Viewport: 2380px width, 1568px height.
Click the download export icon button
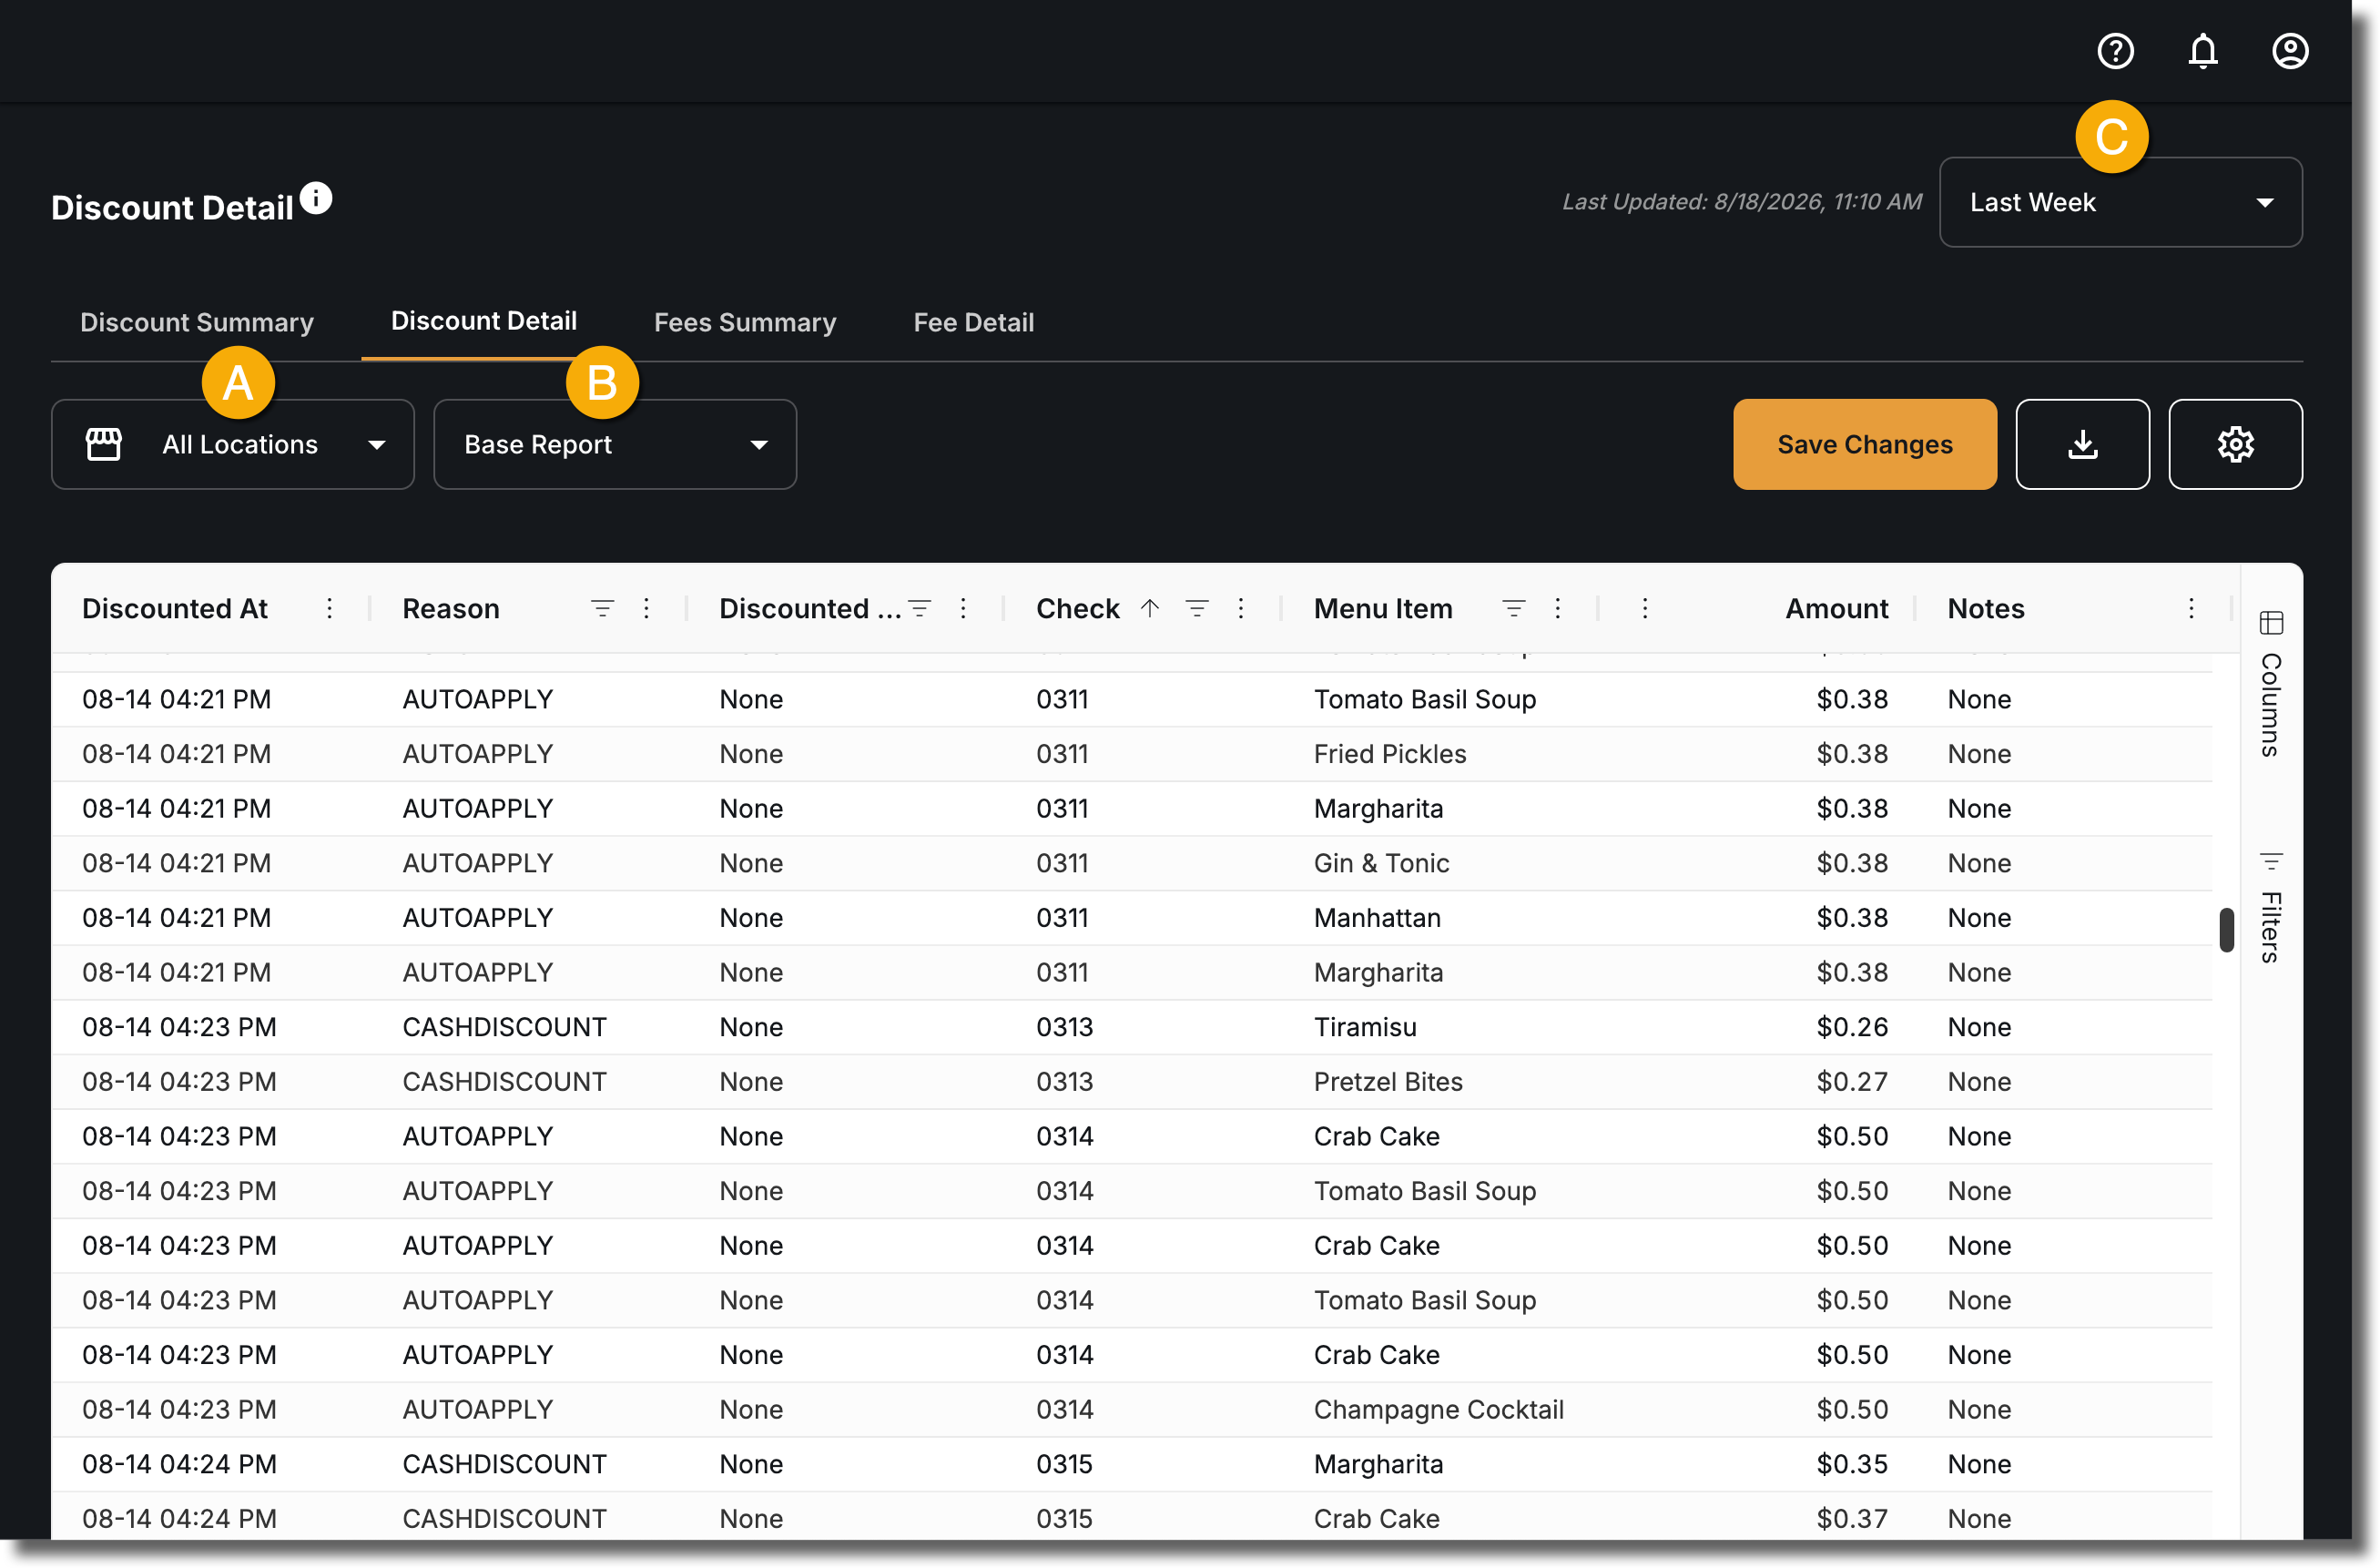click(2082, 444)
